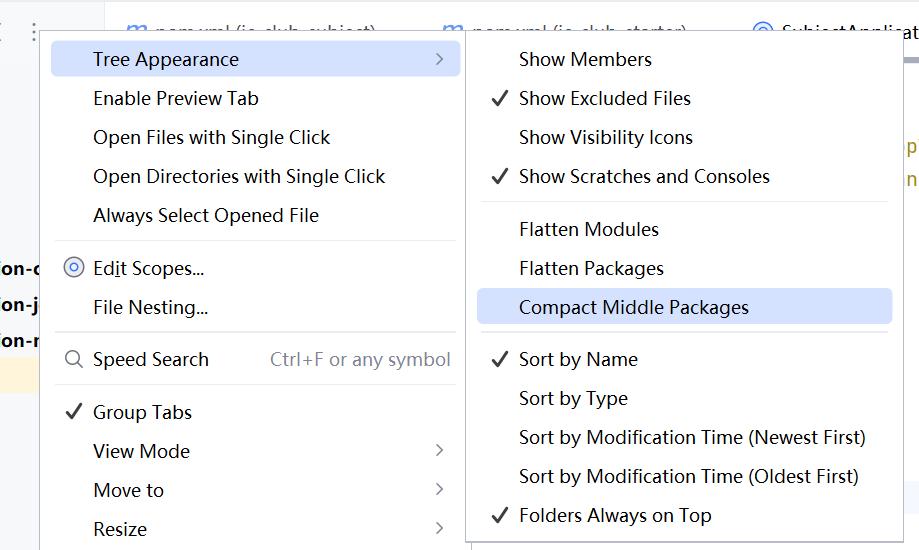Image resolution: width=919 pixels, height=550 pixels.
Task: Choose Flatten Packages
Action: click(591, 268)
